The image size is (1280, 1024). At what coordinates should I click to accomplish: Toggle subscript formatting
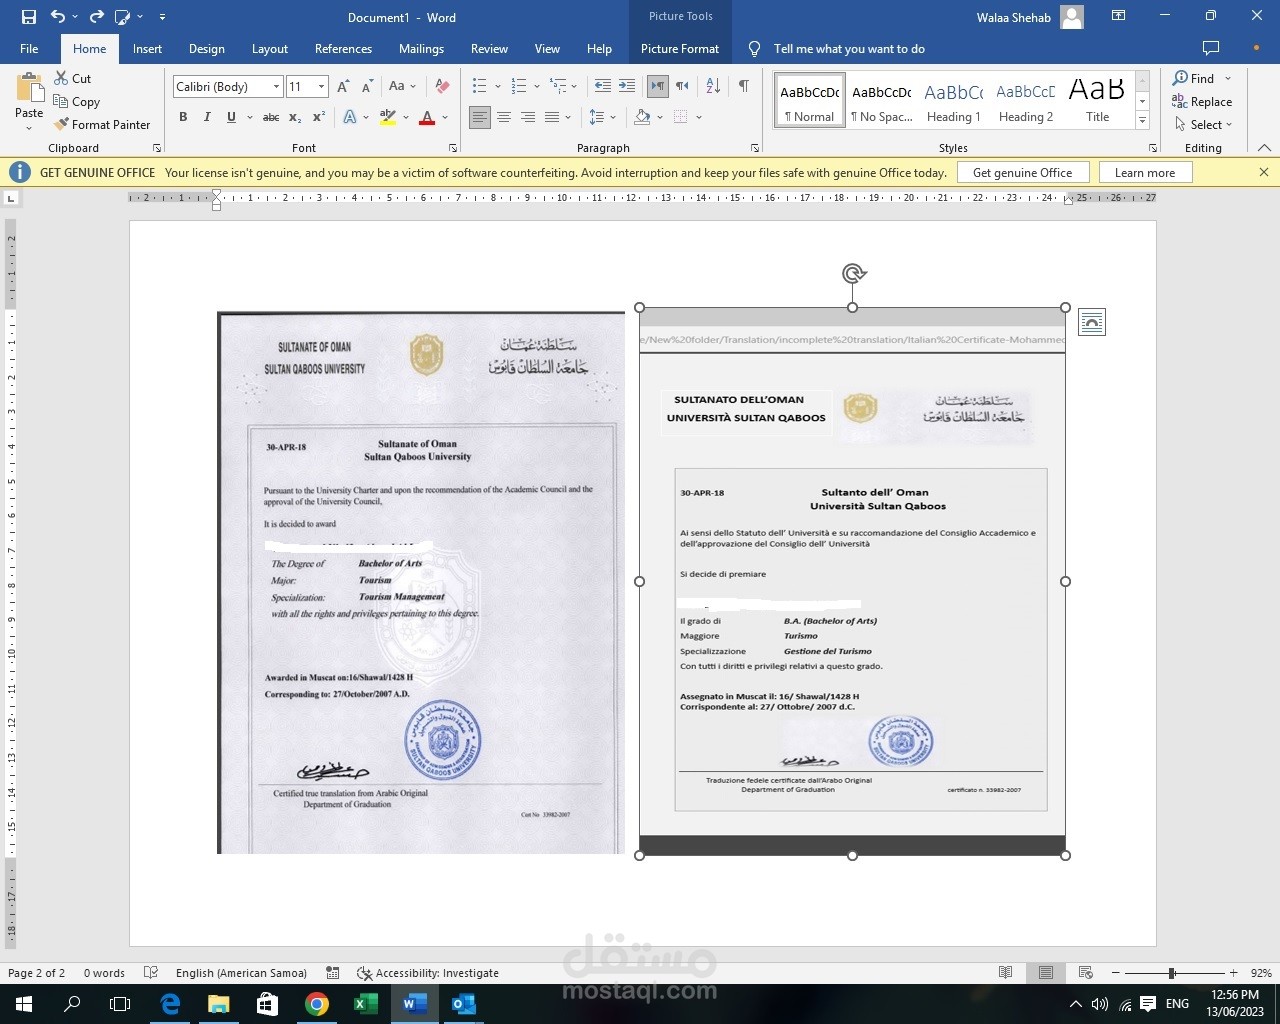295,117
